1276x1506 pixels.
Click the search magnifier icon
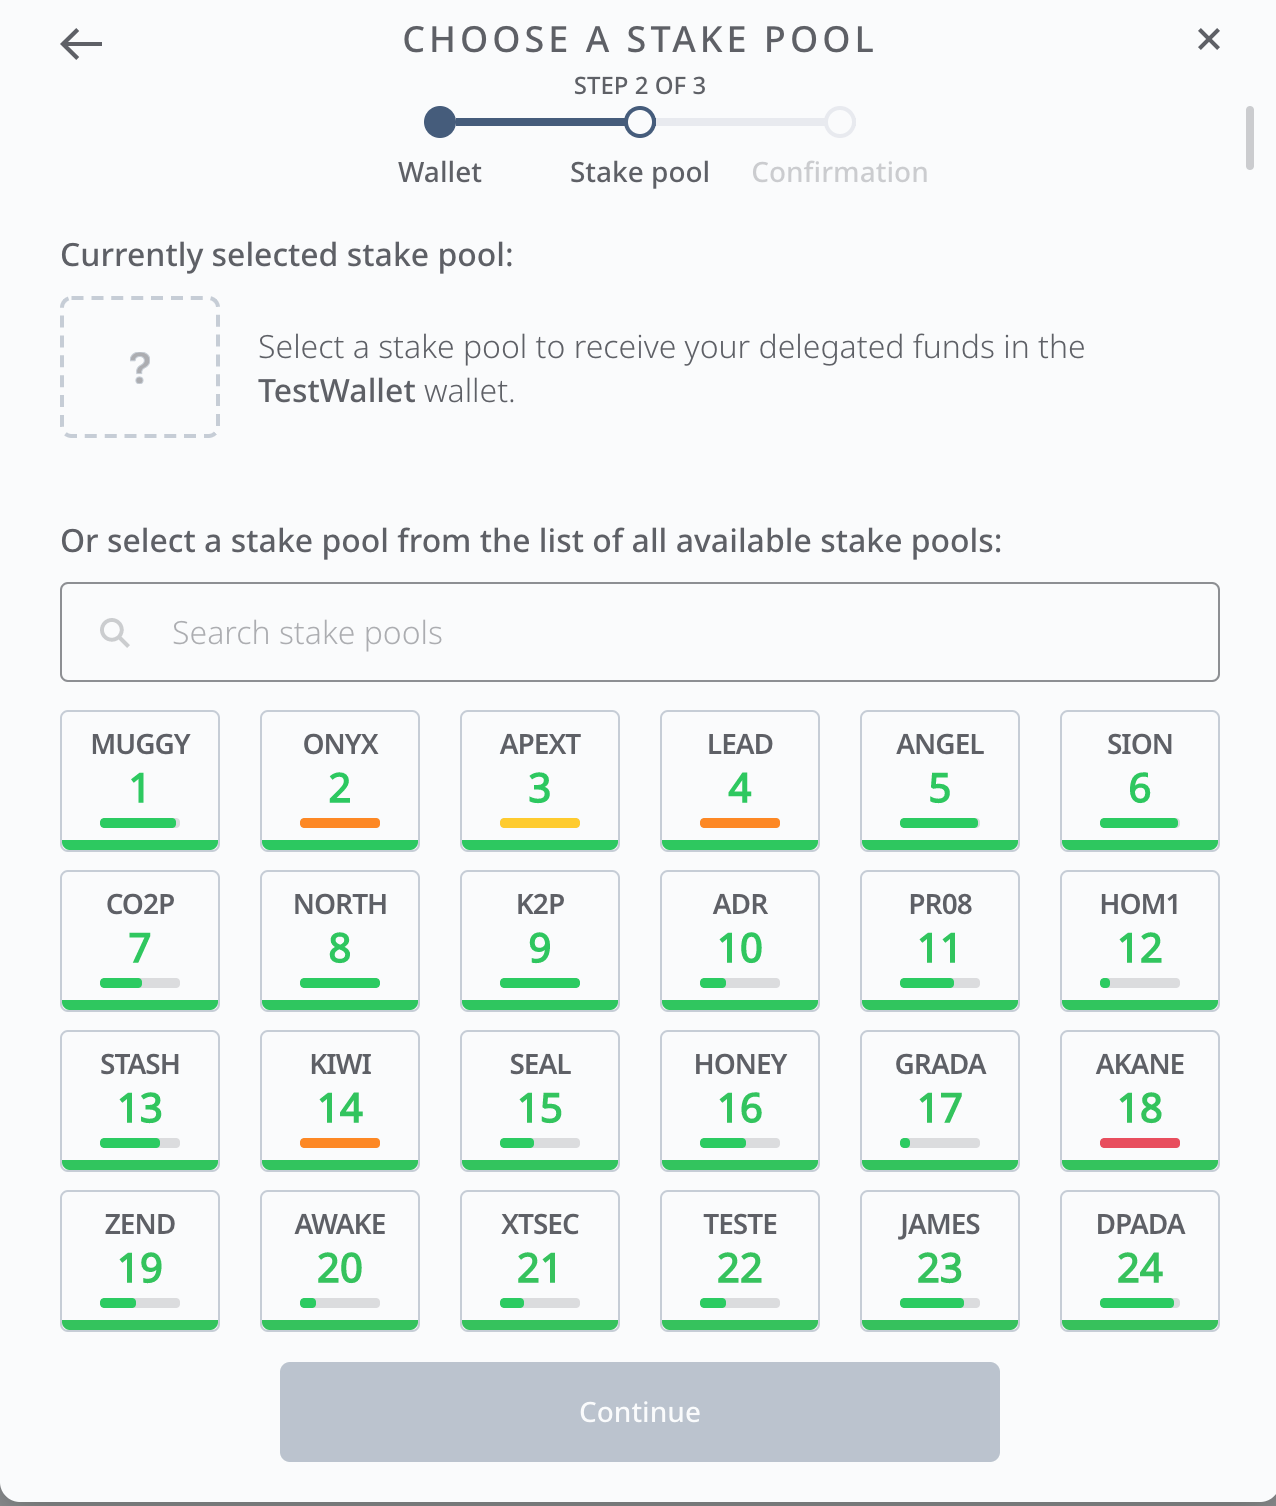[x=115, y=632]
